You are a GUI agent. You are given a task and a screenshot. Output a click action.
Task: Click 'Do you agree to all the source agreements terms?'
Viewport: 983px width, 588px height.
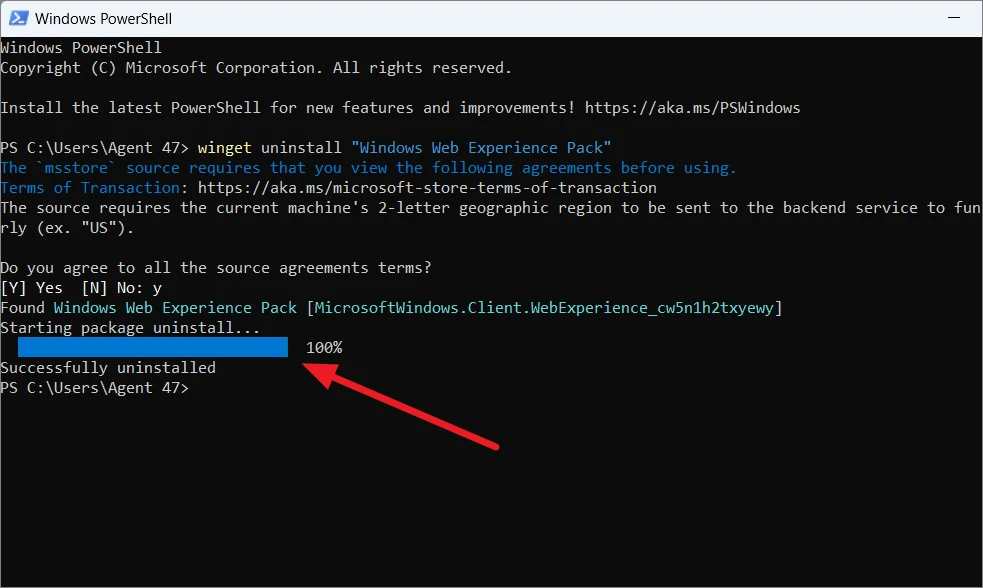click(x=216, y=268)
